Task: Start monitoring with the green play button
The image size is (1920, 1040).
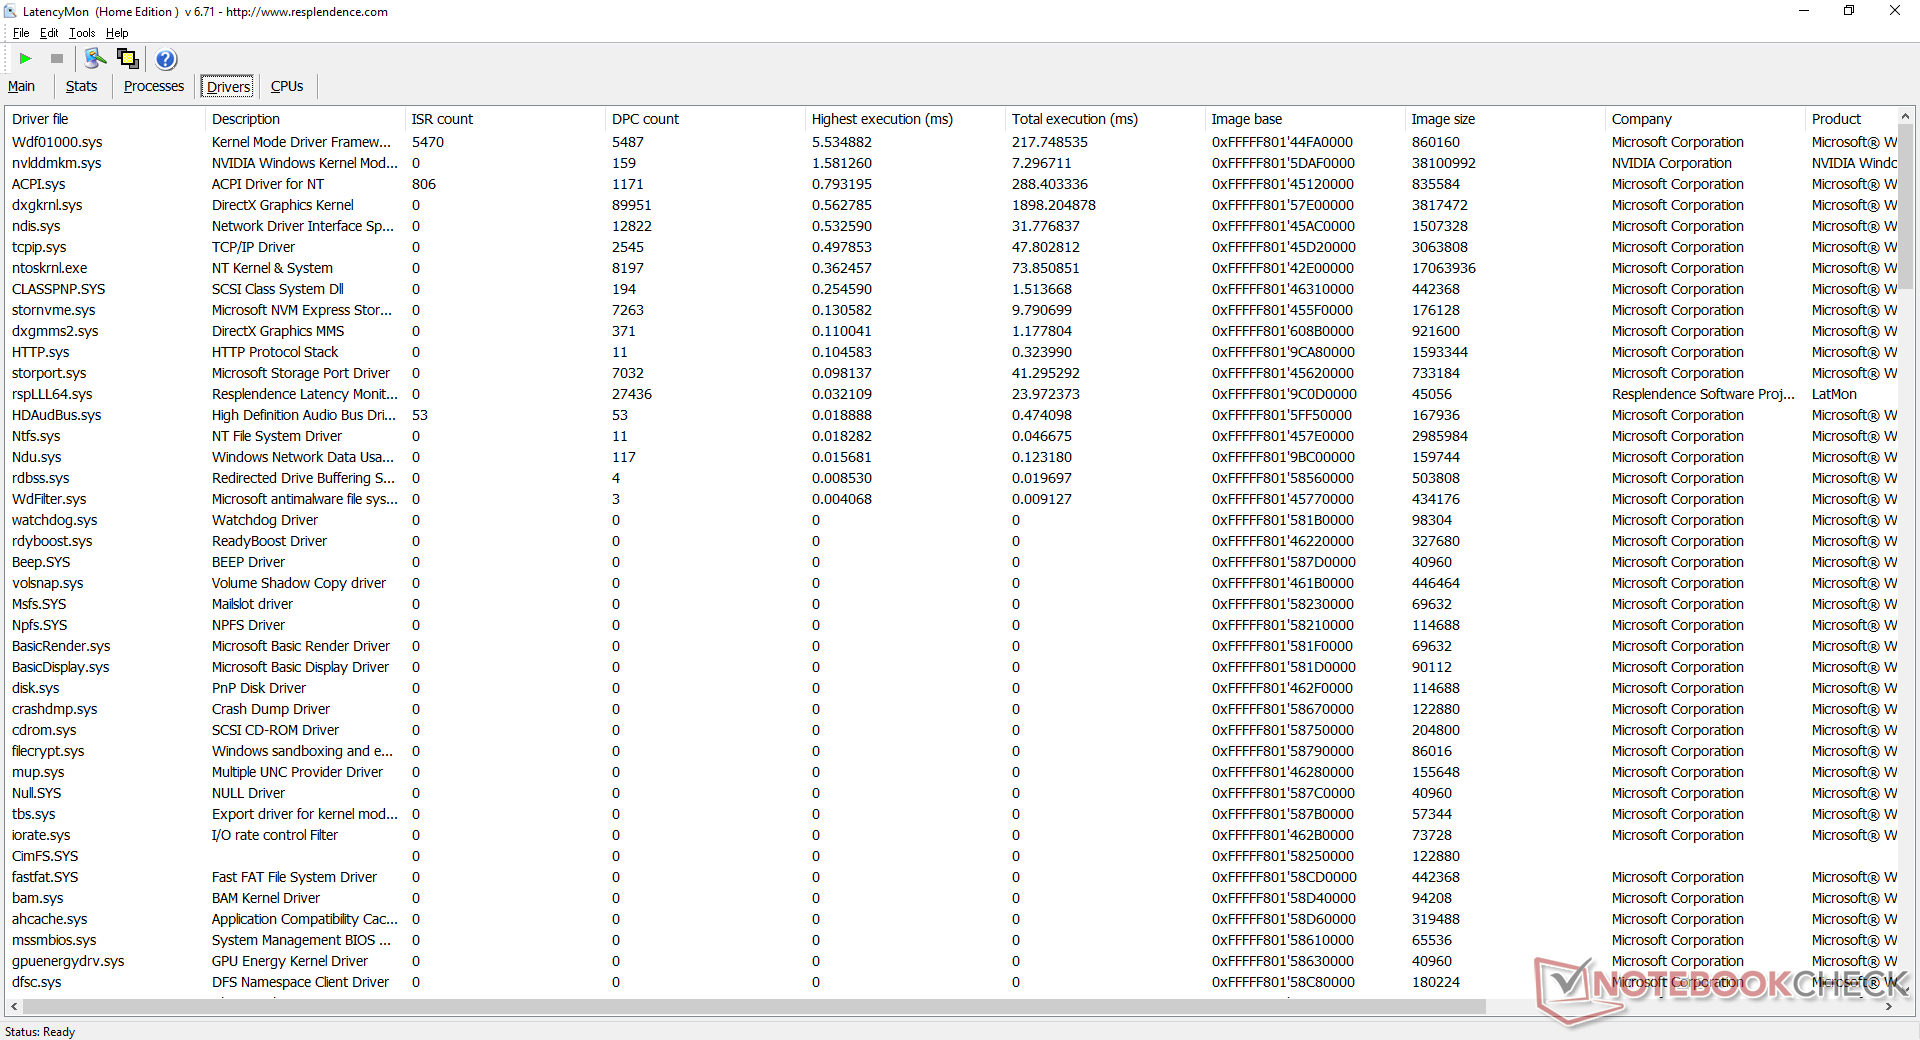Action: 26,59
